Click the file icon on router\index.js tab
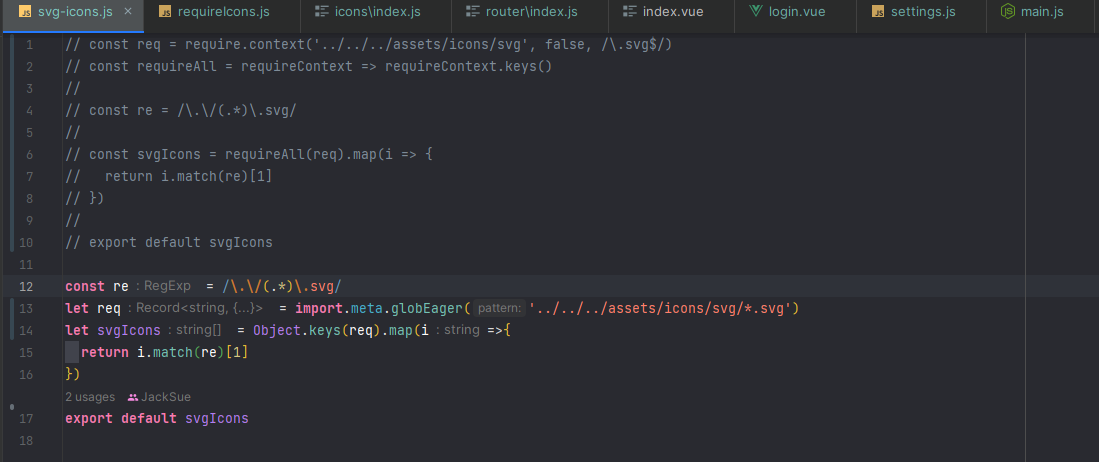The image size is (1099, 462). tap(471, 12)
